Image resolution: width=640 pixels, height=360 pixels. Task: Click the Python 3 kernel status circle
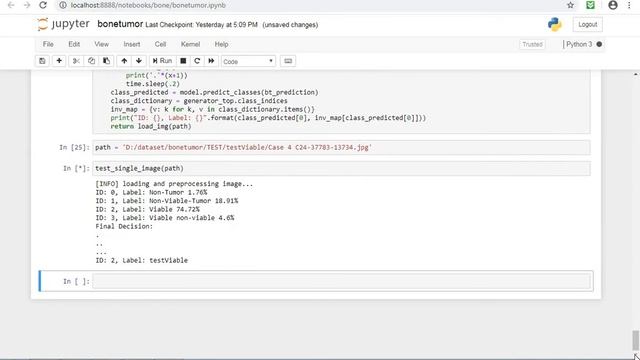(x=599, y=44)
